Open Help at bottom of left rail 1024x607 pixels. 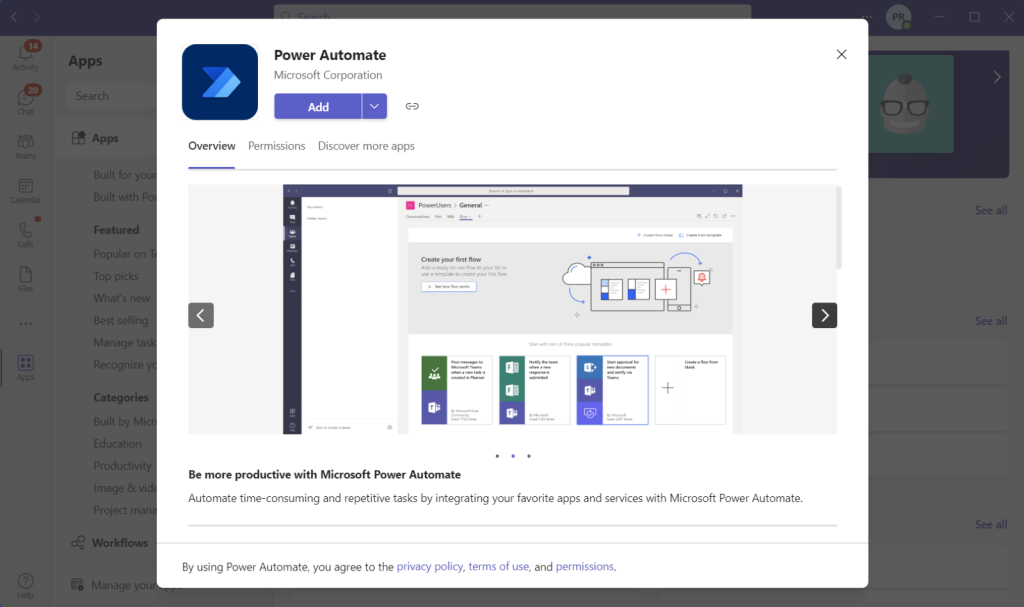point(25,585)
